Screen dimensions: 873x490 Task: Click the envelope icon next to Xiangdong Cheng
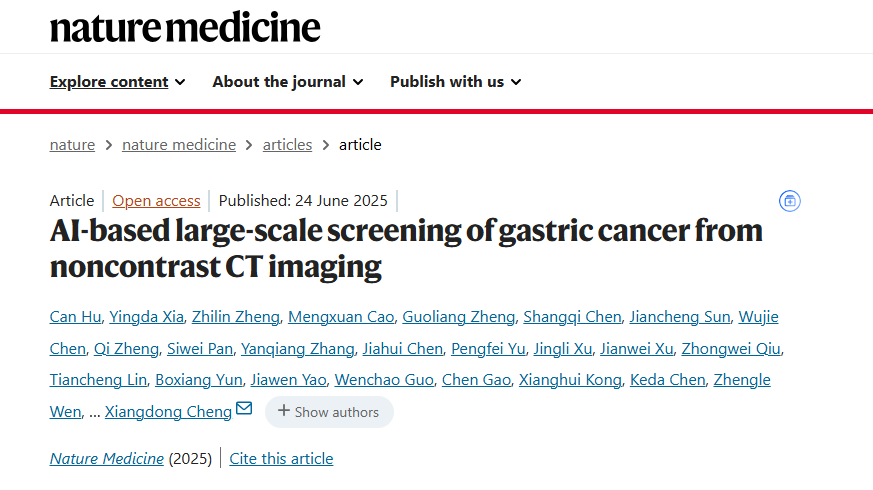(244, 409)
